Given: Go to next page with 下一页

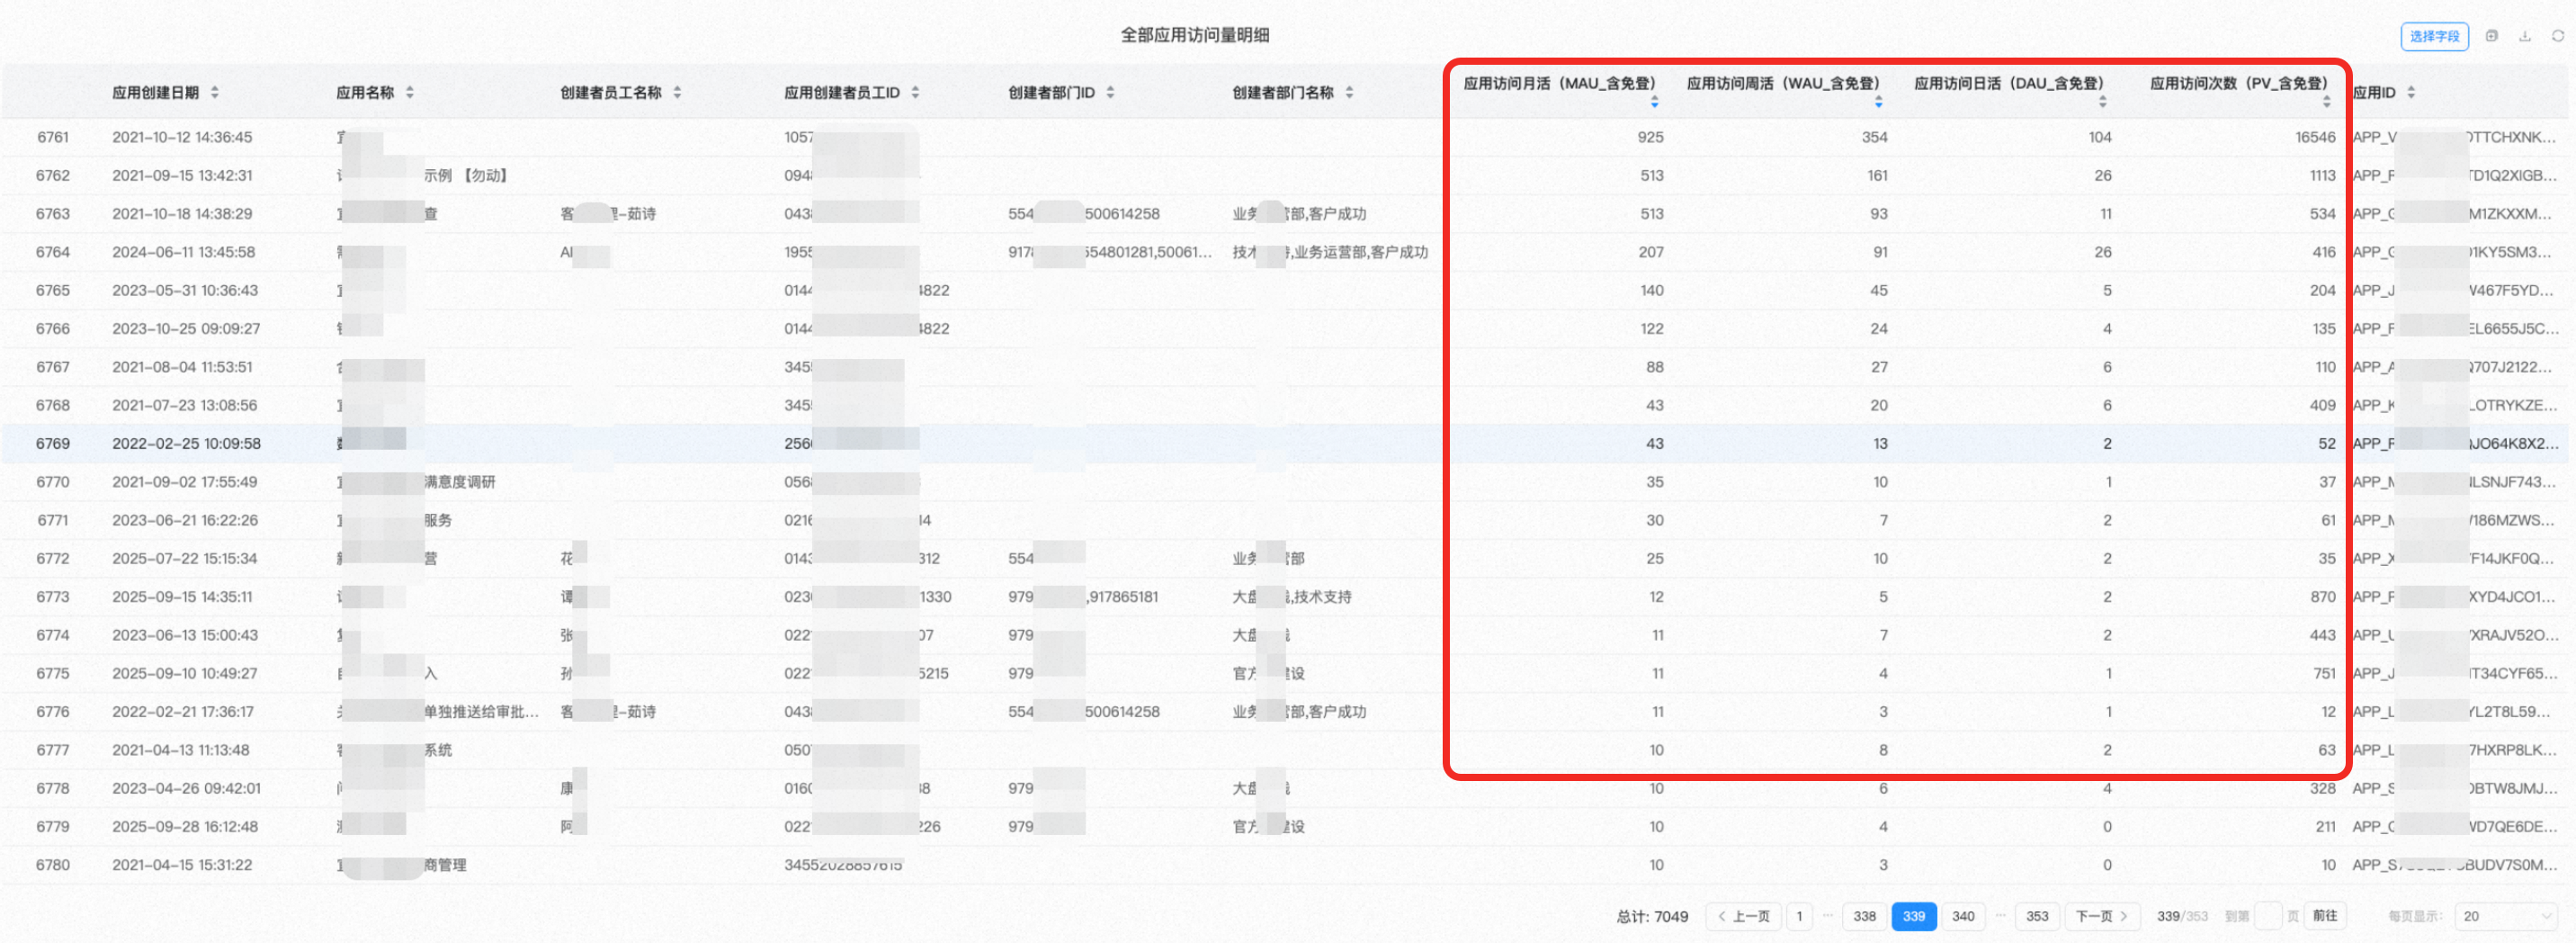Looking at the screenshot, I should [x=2101, y=916].
